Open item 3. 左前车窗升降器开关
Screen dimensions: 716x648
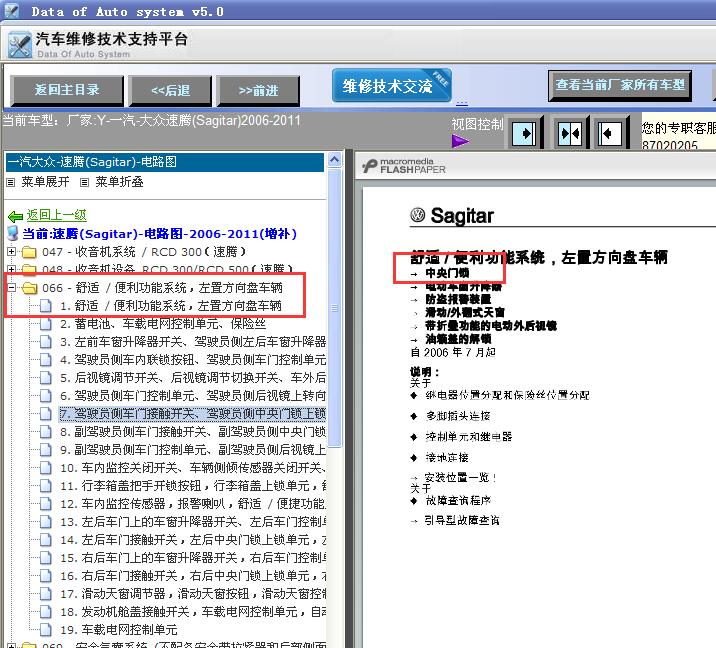click(x=193, y=342)
